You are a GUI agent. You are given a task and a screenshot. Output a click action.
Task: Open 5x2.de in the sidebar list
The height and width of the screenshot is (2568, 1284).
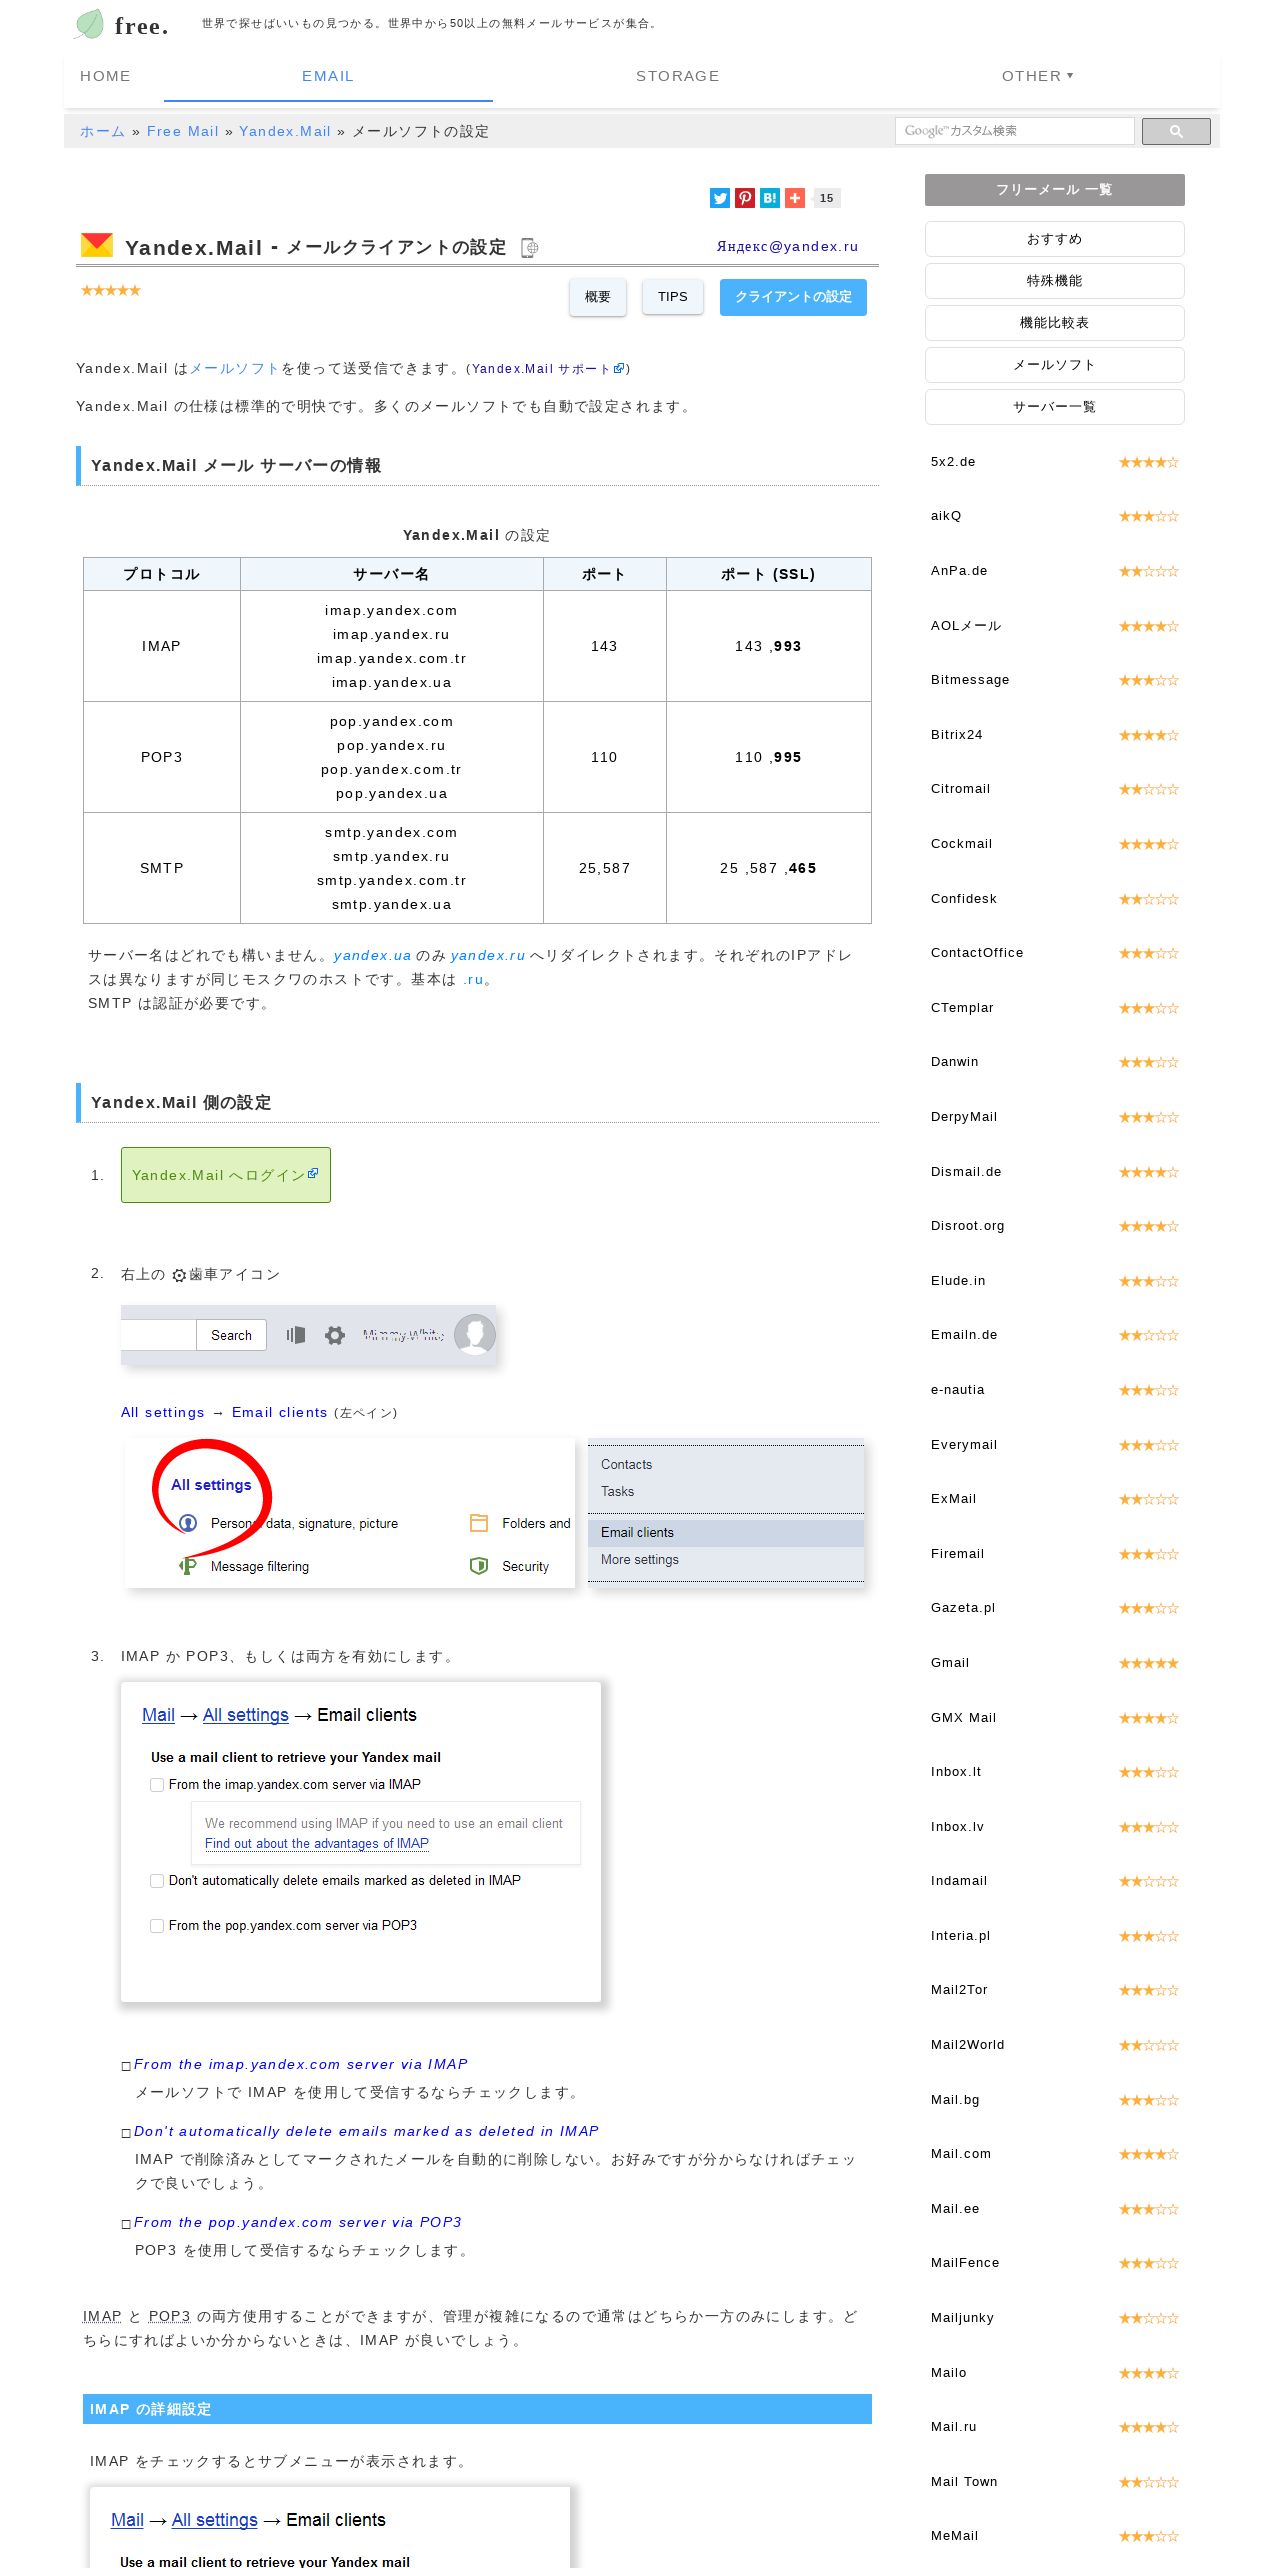[x=953, y=462]
